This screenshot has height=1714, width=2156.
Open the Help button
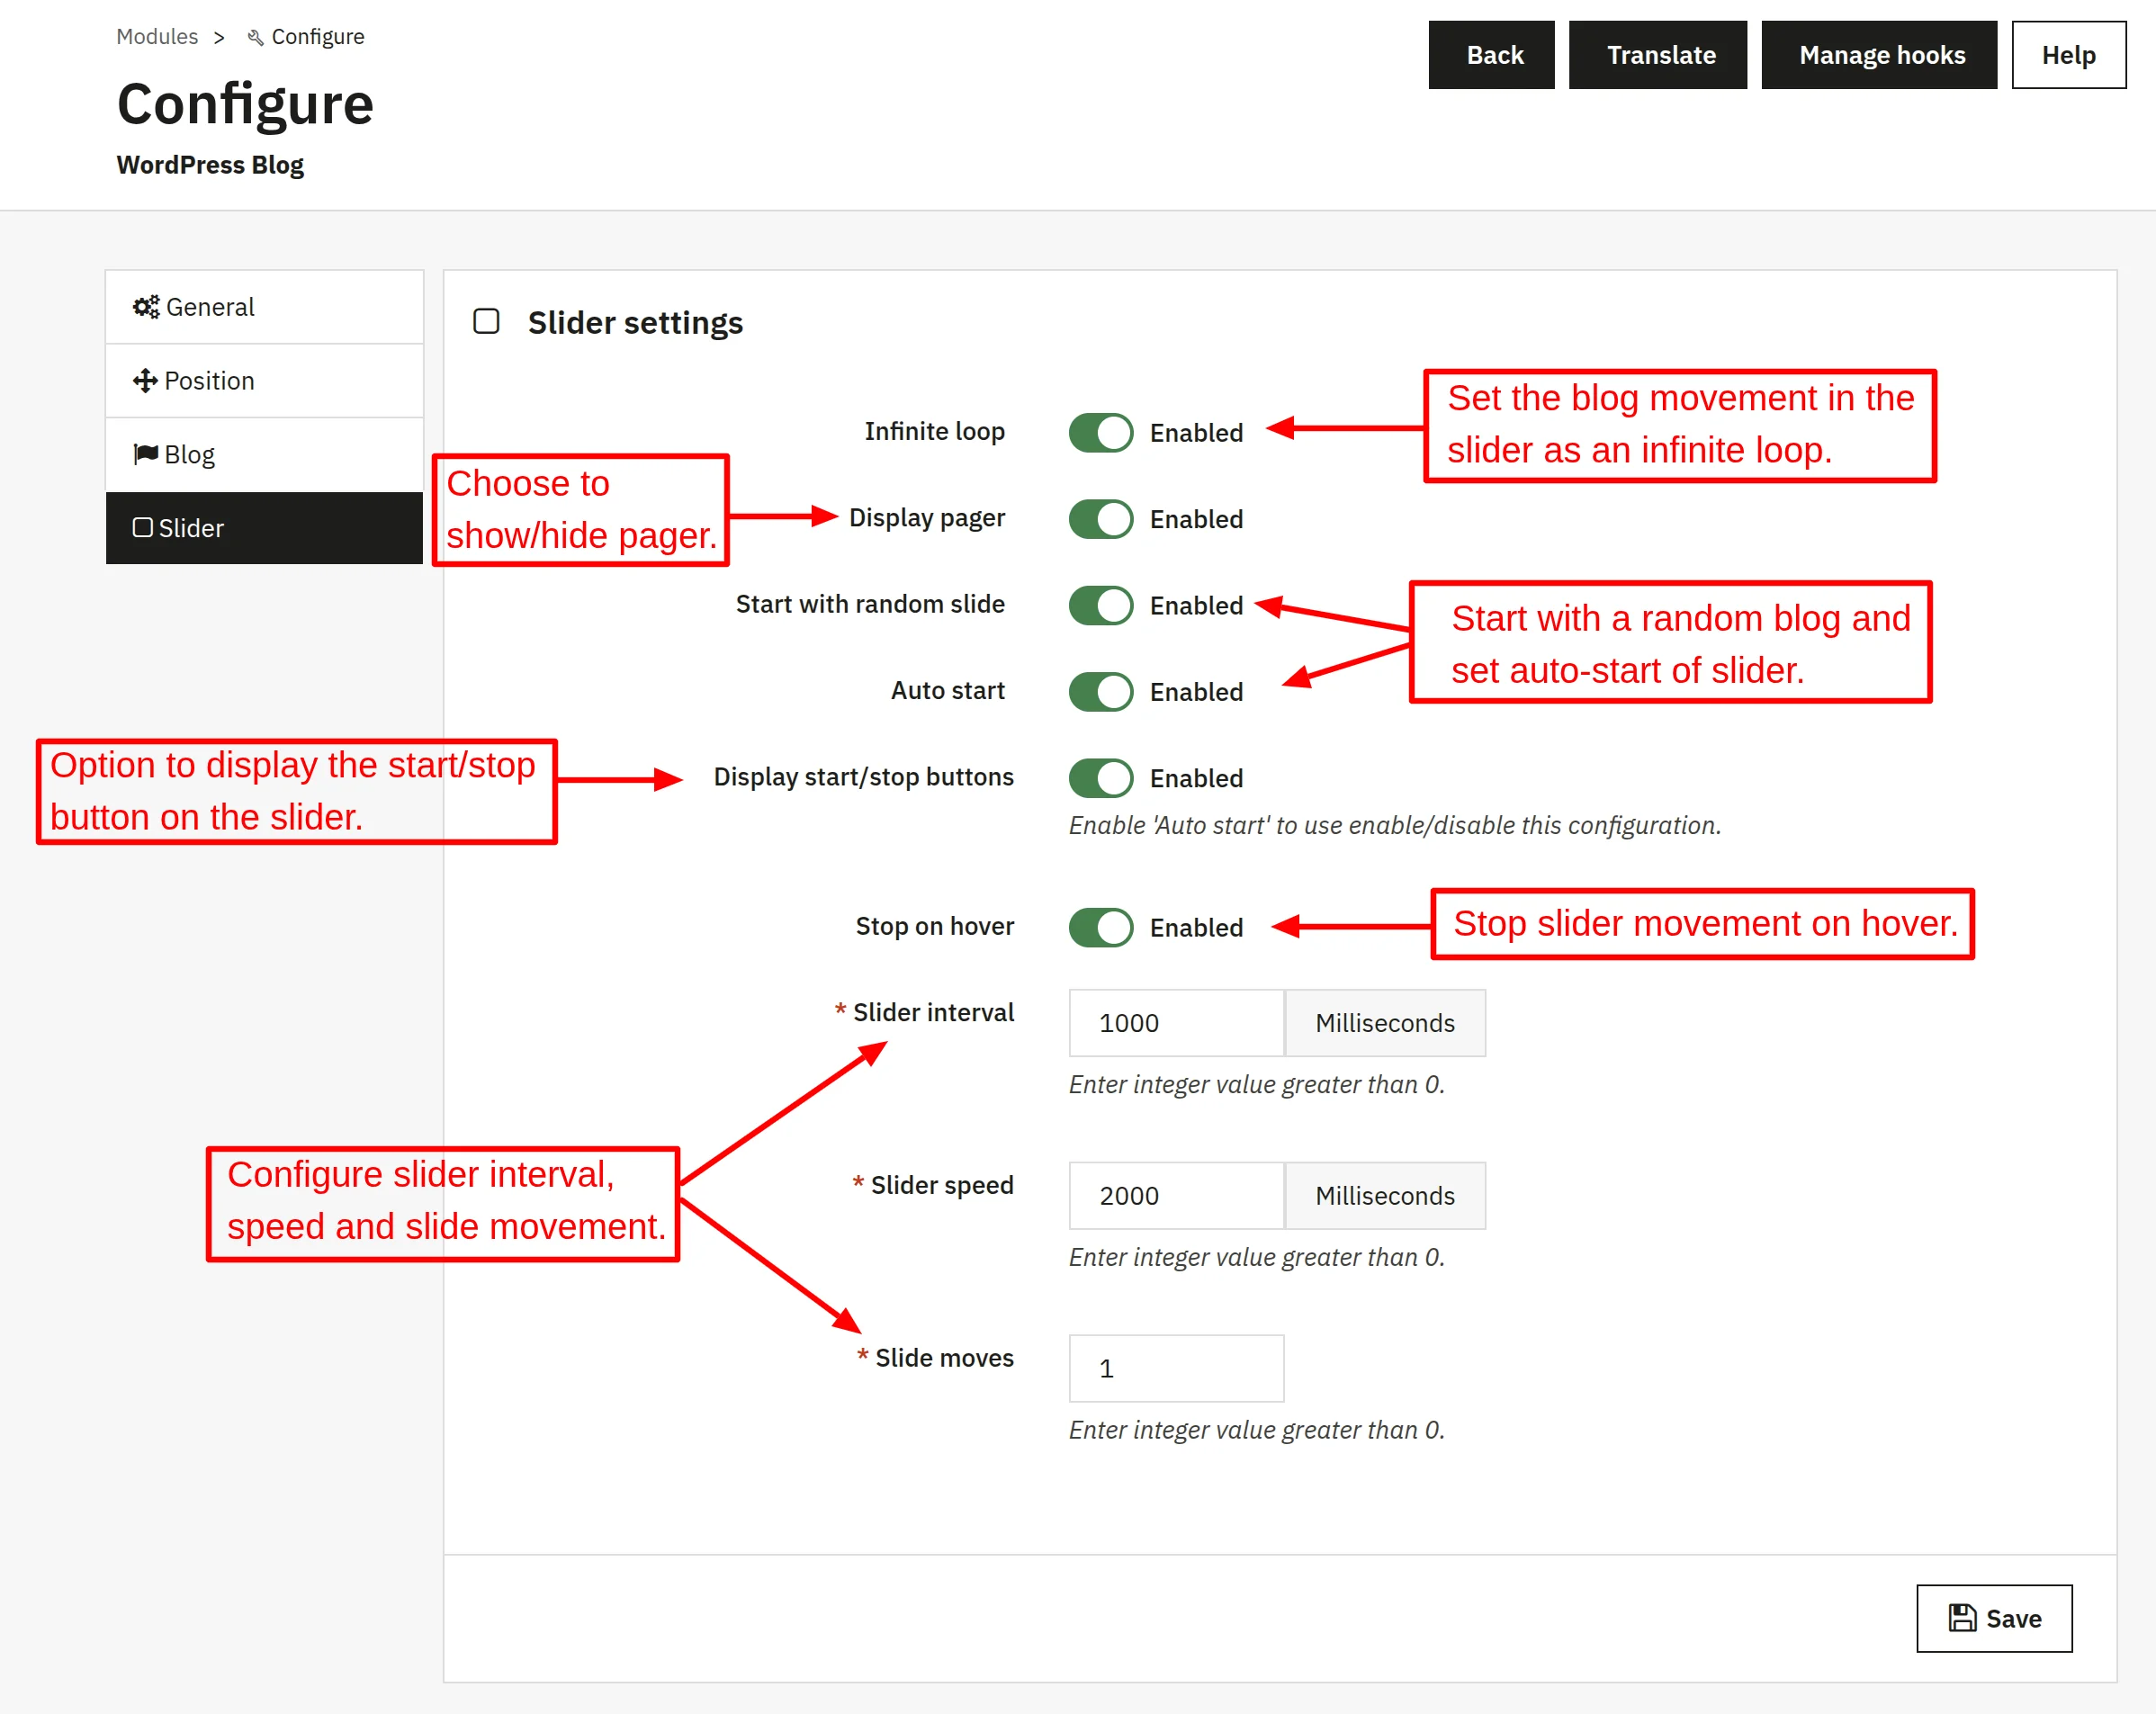(2068, 55)
